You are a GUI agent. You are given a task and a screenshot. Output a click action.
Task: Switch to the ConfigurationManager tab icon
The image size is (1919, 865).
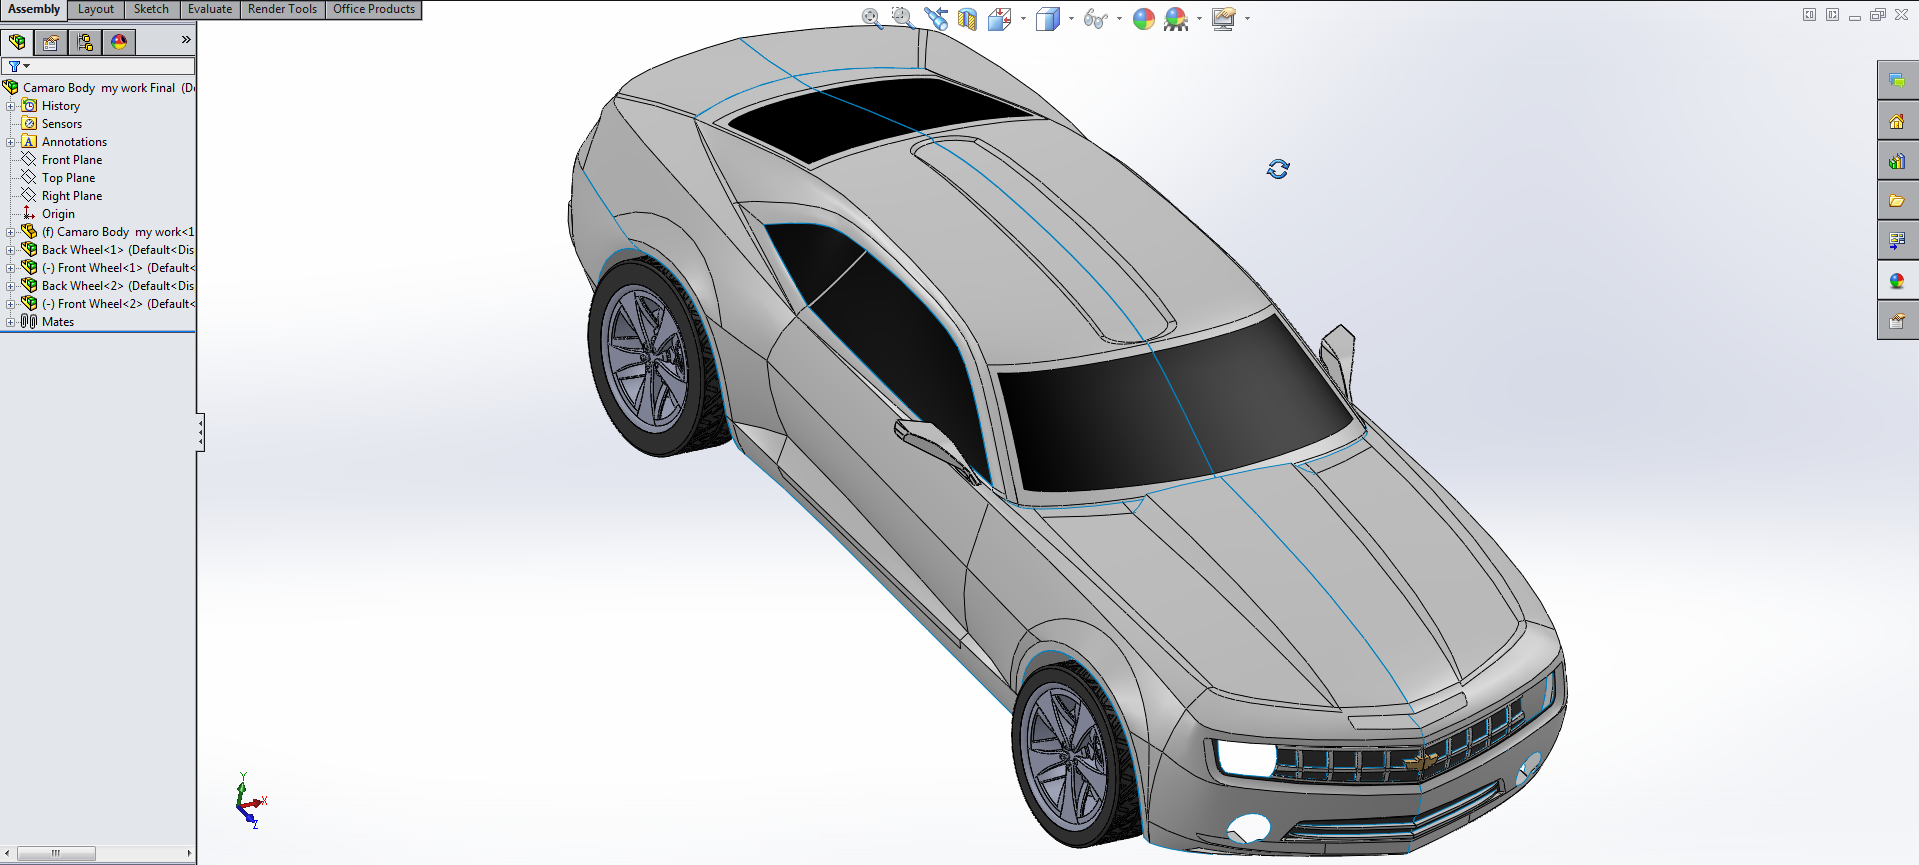click(85, 42)
